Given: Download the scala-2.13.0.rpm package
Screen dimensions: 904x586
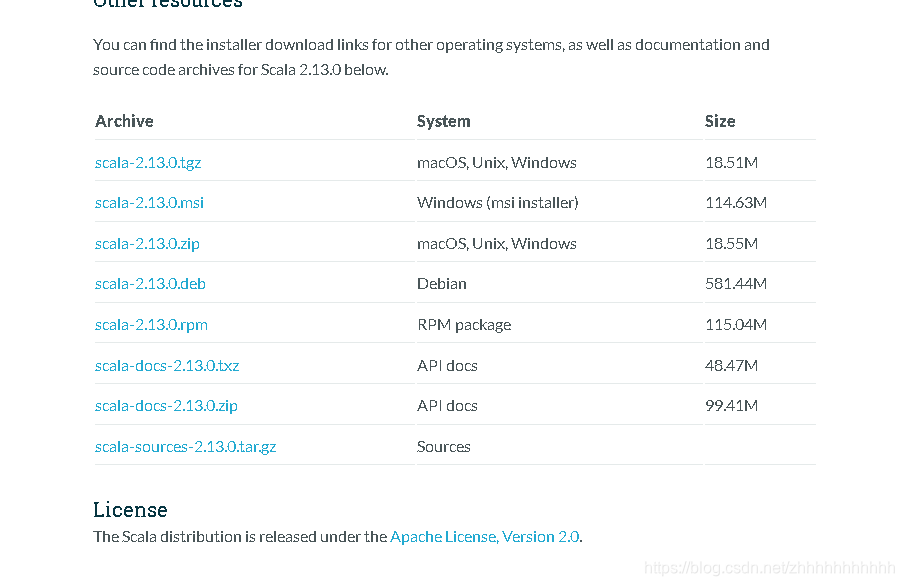Looking at the screenshot, I should 151,325.
